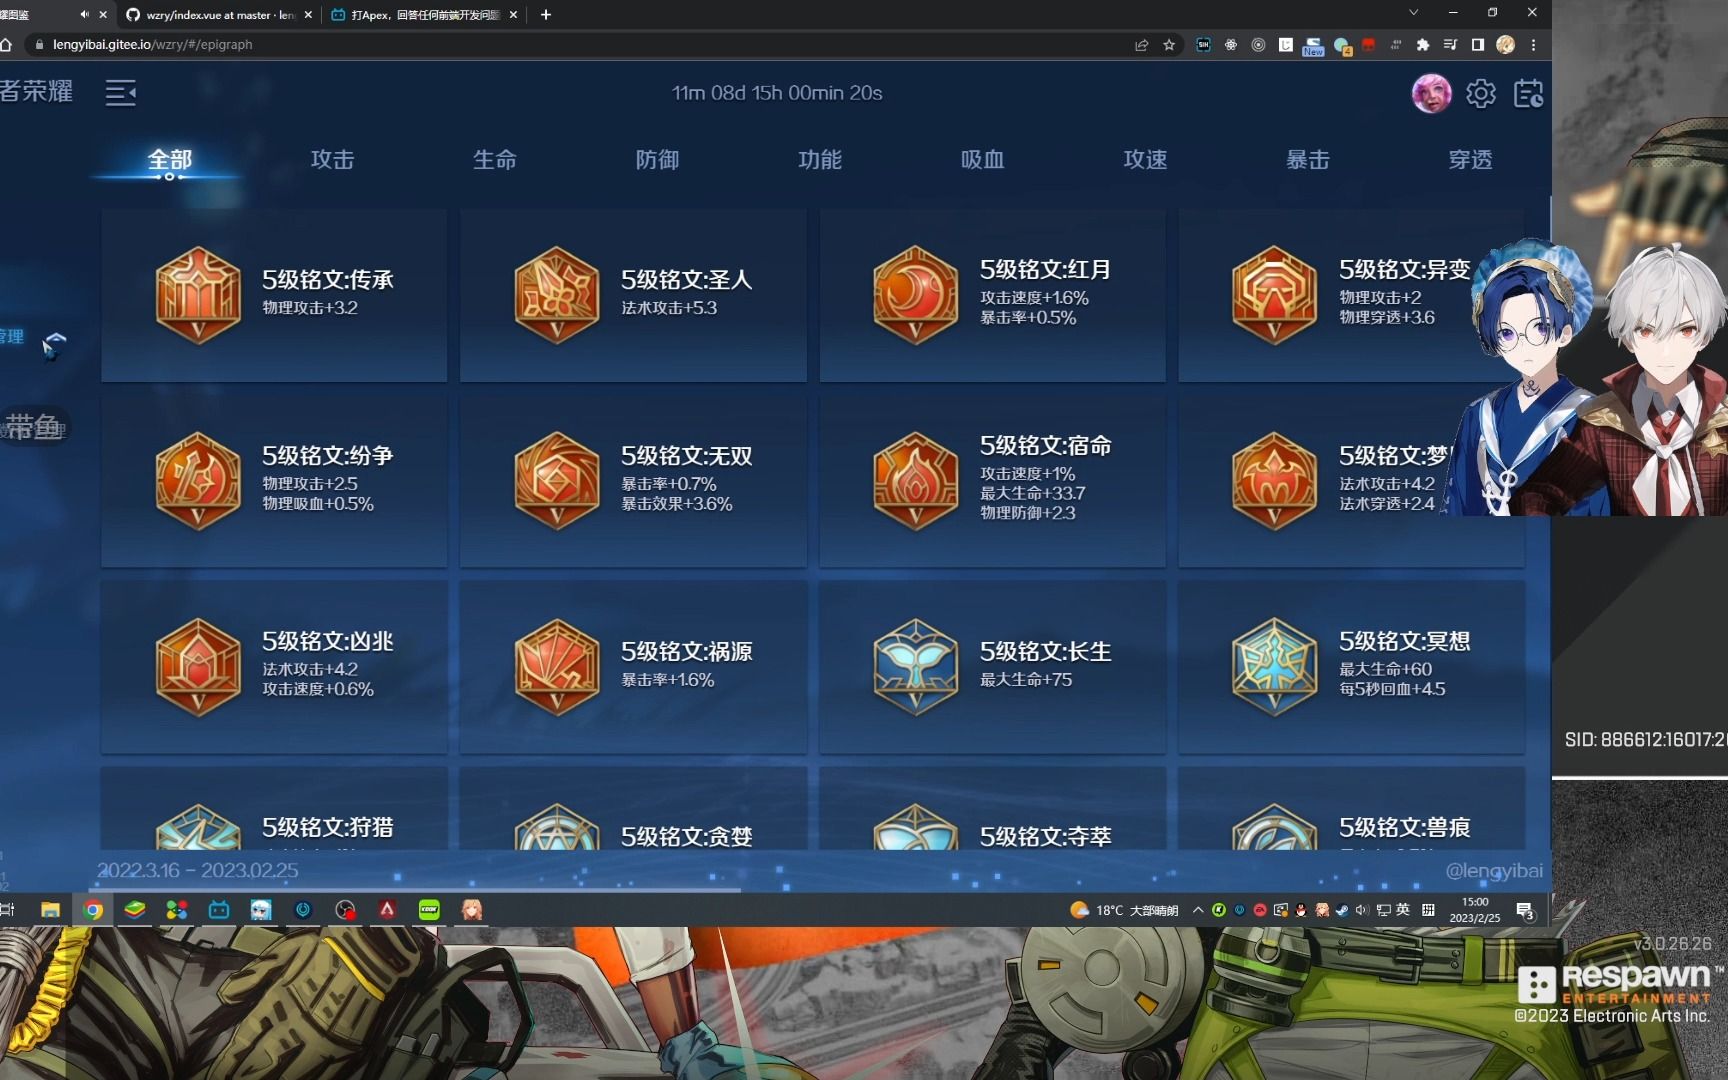Open the Bilibili app in the taskbar
Viewport: 1728px width, 1080px height.
coord(219,910)
